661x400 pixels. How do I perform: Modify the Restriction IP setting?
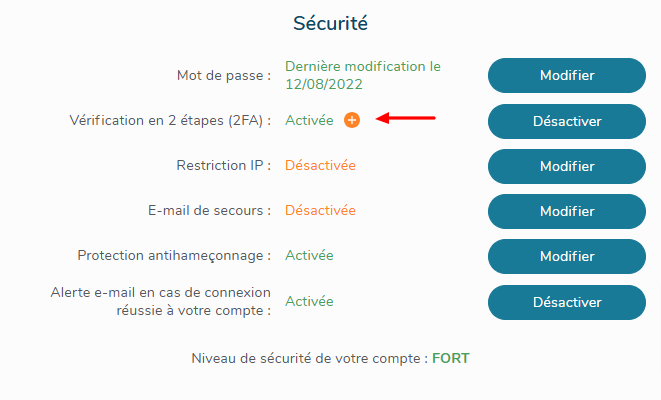point(566,166)
